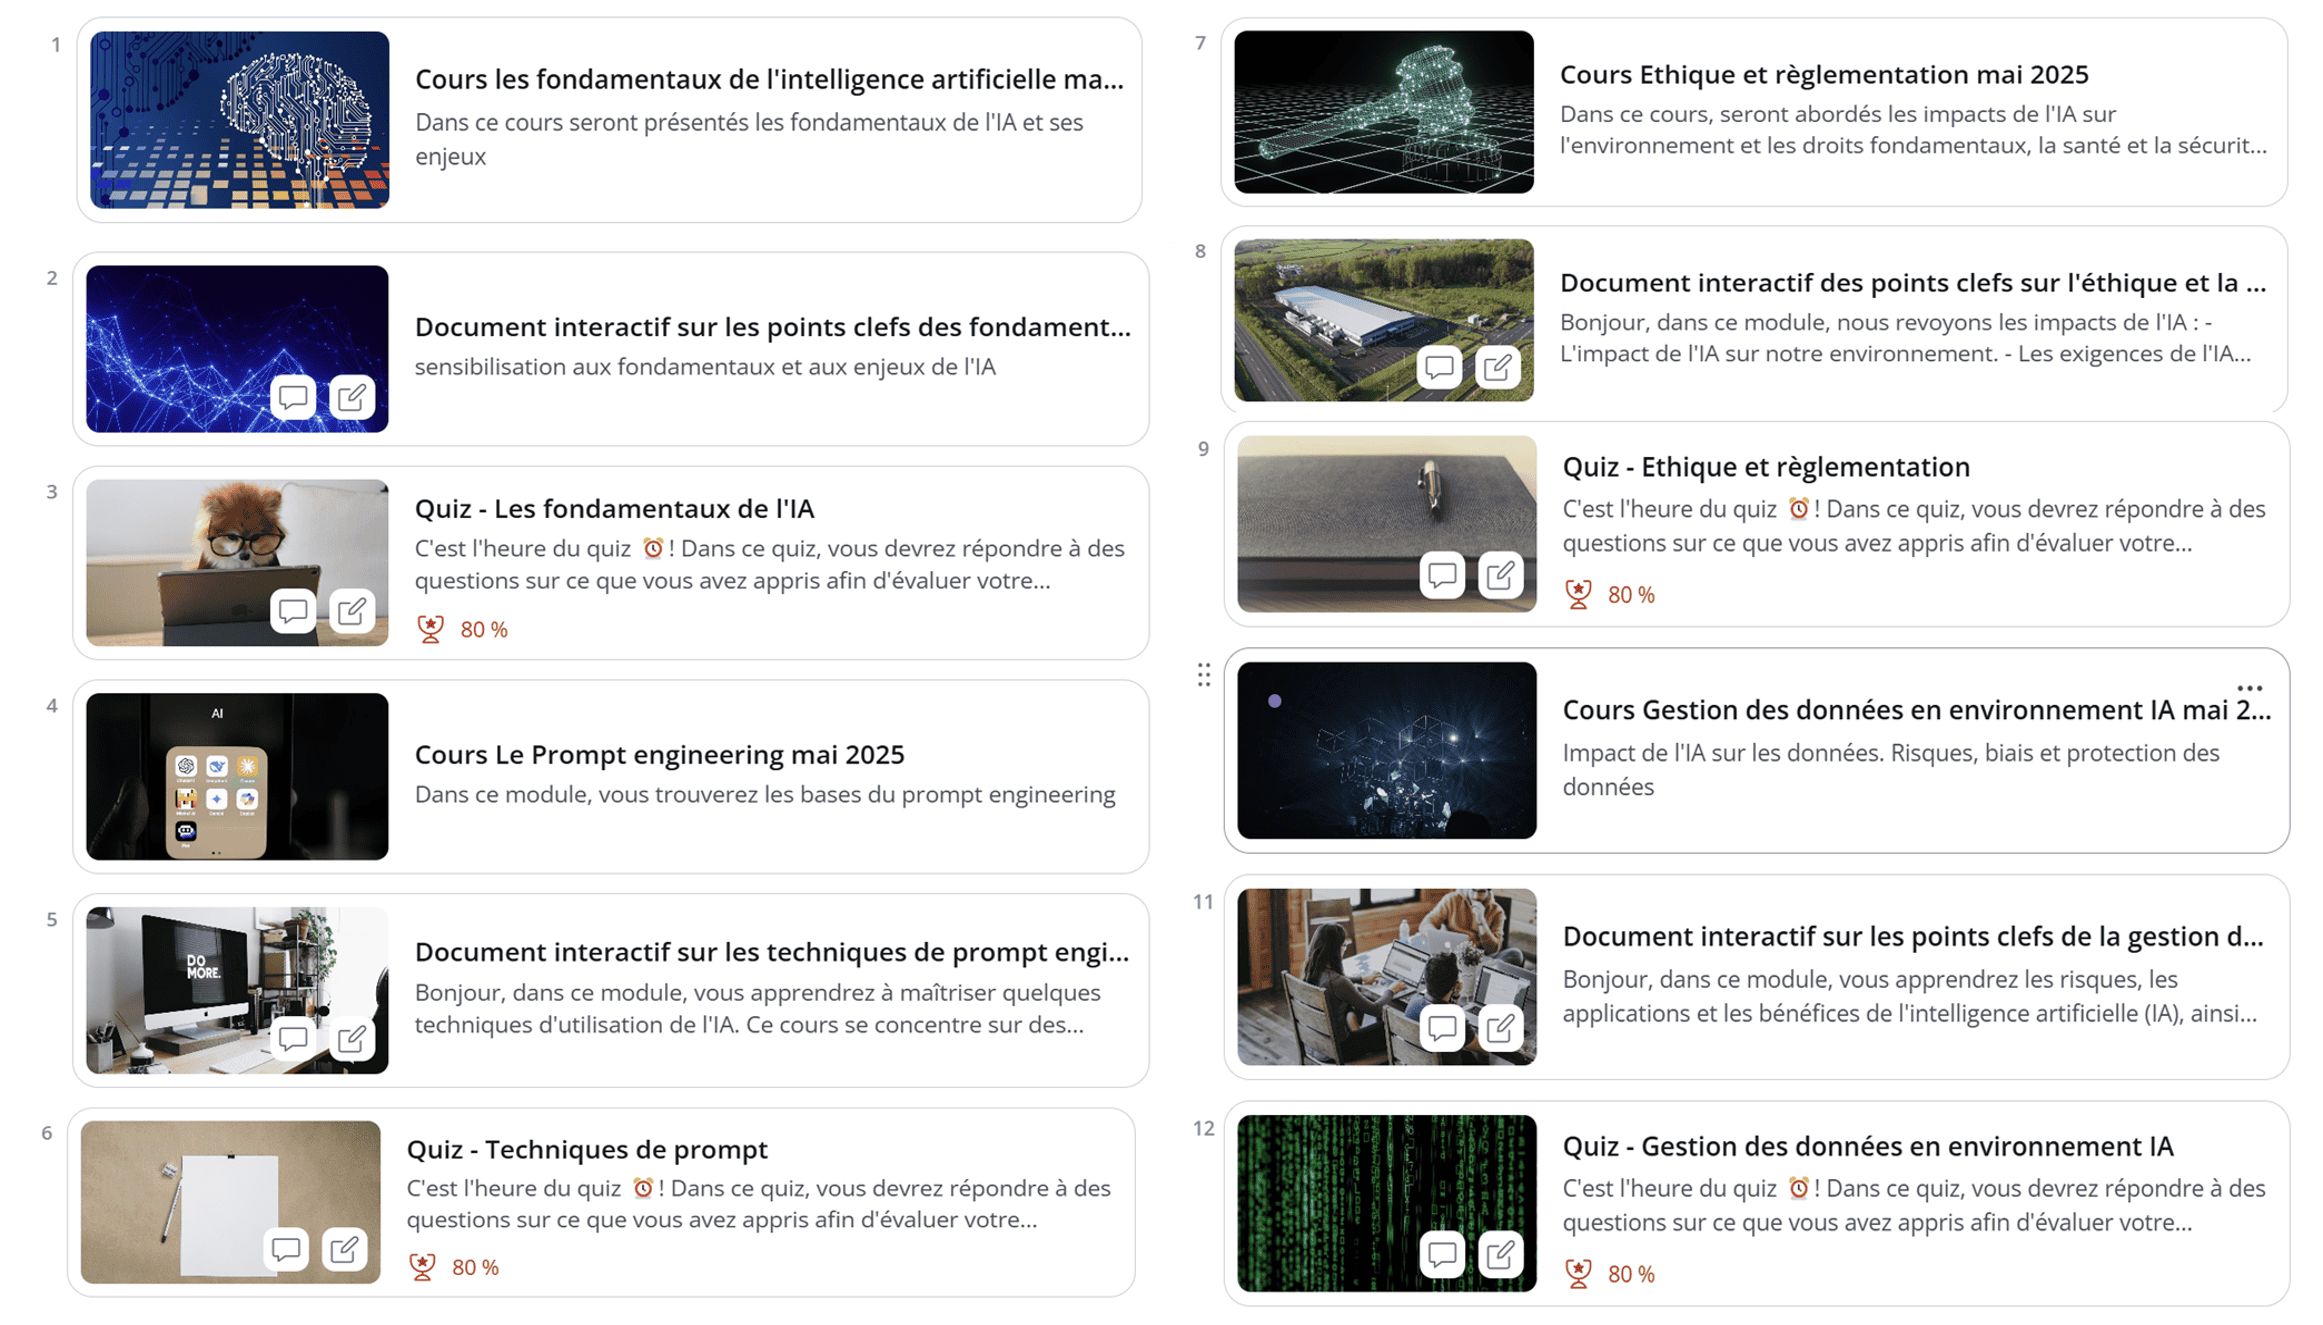This screenshot has width=2323, height=1325.
Task: Open three-dot menu on Cours Gestion des données
Action: [2249, 688]
